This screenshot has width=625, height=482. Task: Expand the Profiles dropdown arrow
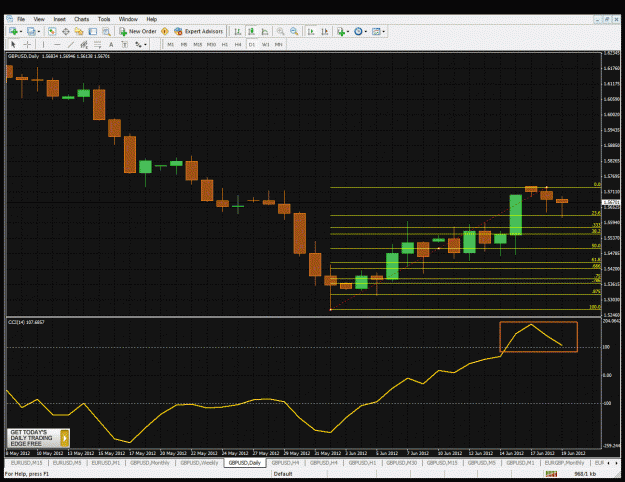(39, 31)
